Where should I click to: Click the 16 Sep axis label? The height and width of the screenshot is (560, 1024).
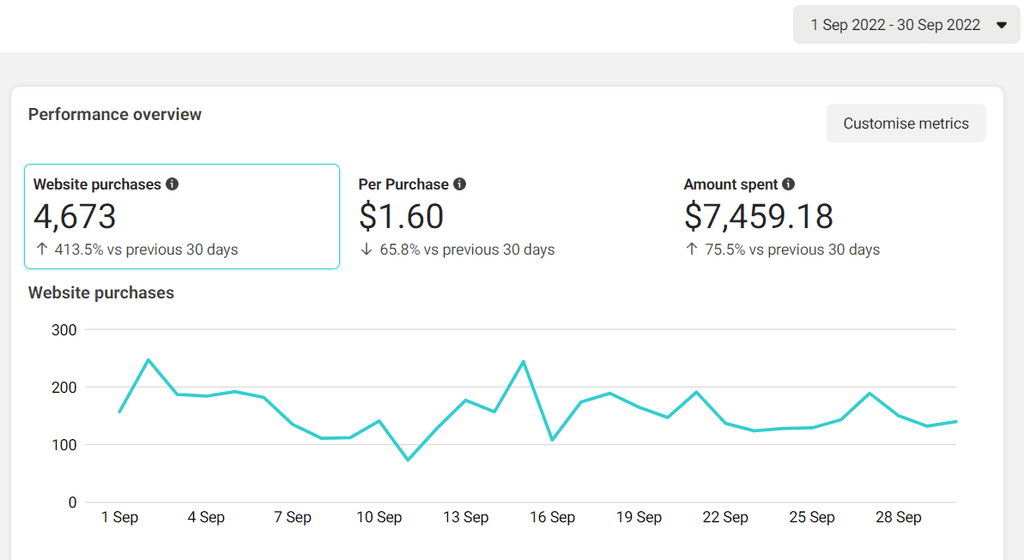(552, 517)
